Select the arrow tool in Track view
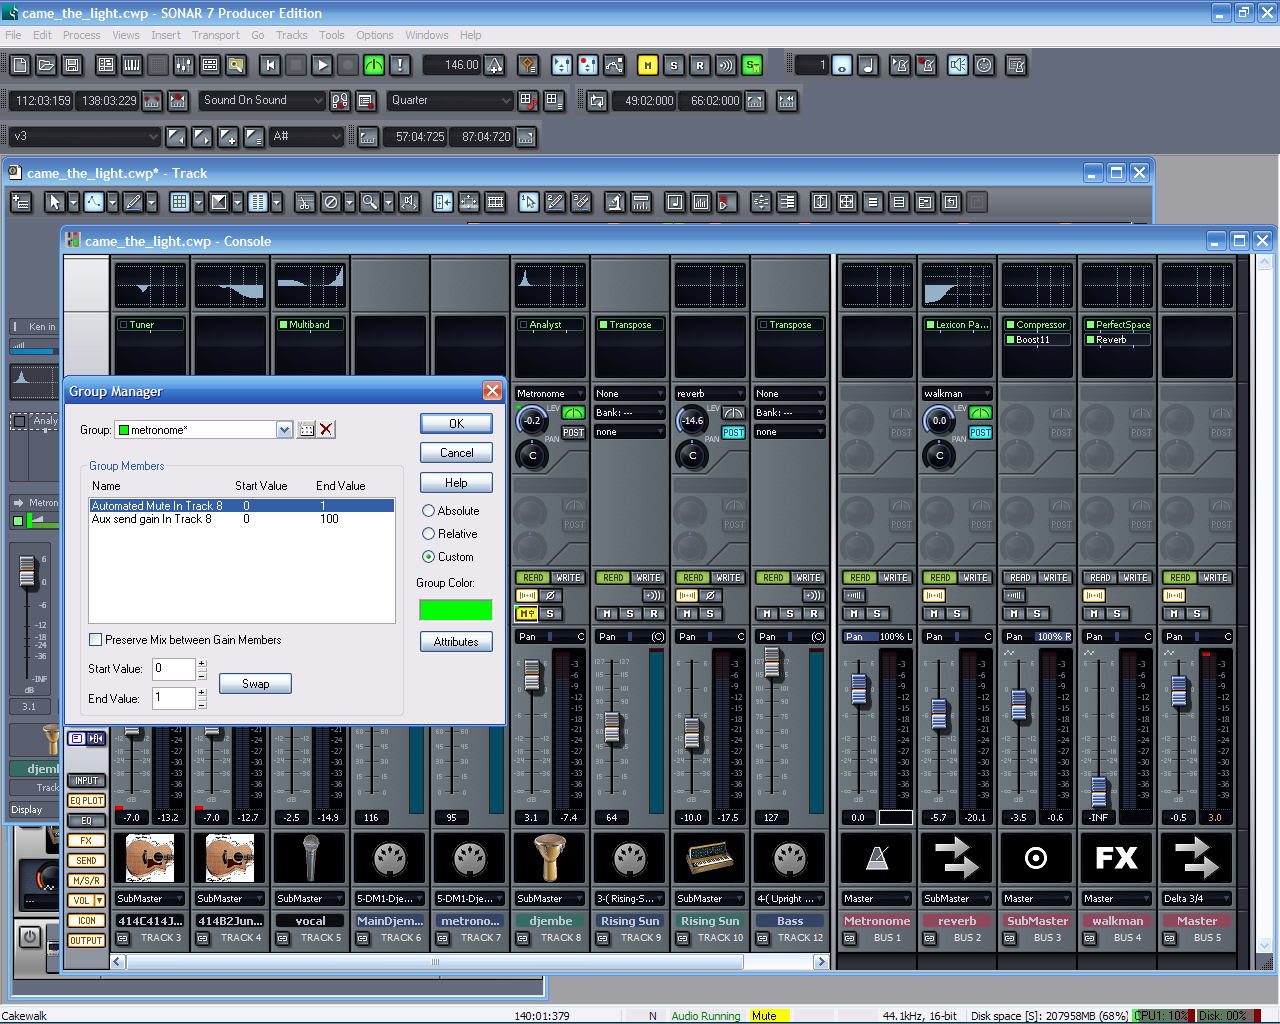 [55, 202]
